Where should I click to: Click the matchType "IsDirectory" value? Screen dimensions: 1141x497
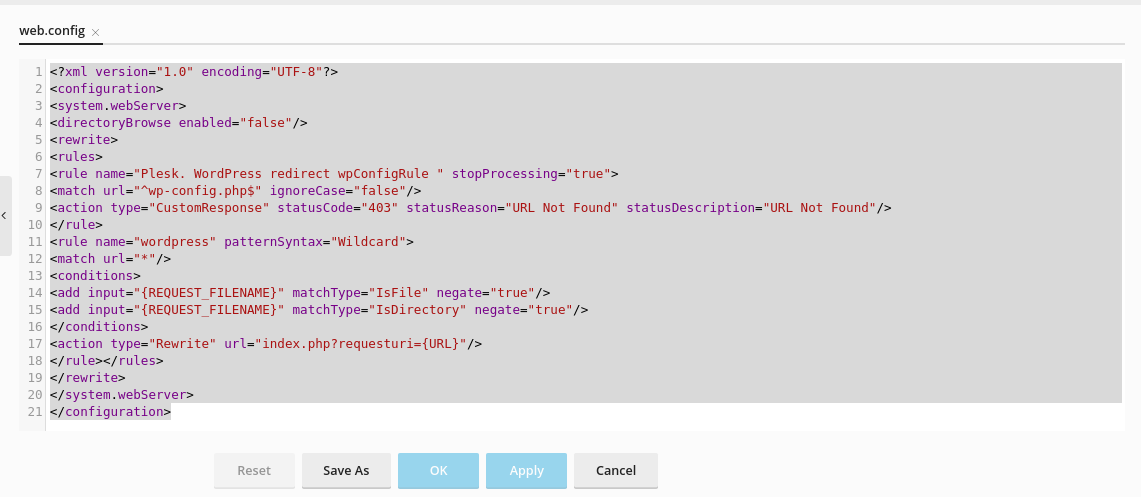point(421,310)
